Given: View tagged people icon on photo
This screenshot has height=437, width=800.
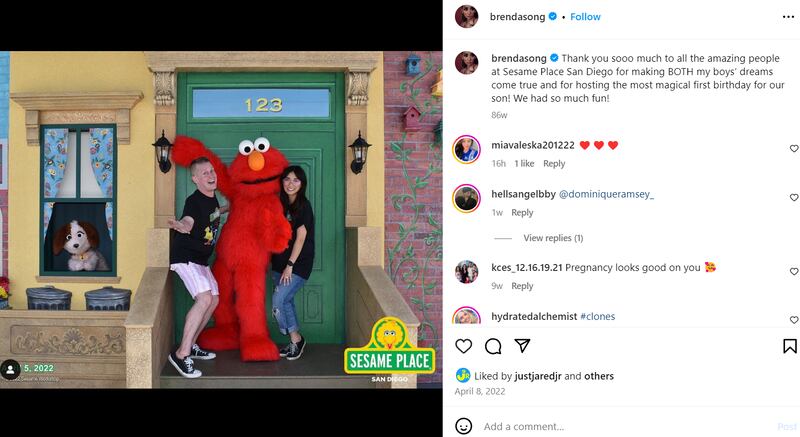Looking at the screenshot, I should (10, 370).
